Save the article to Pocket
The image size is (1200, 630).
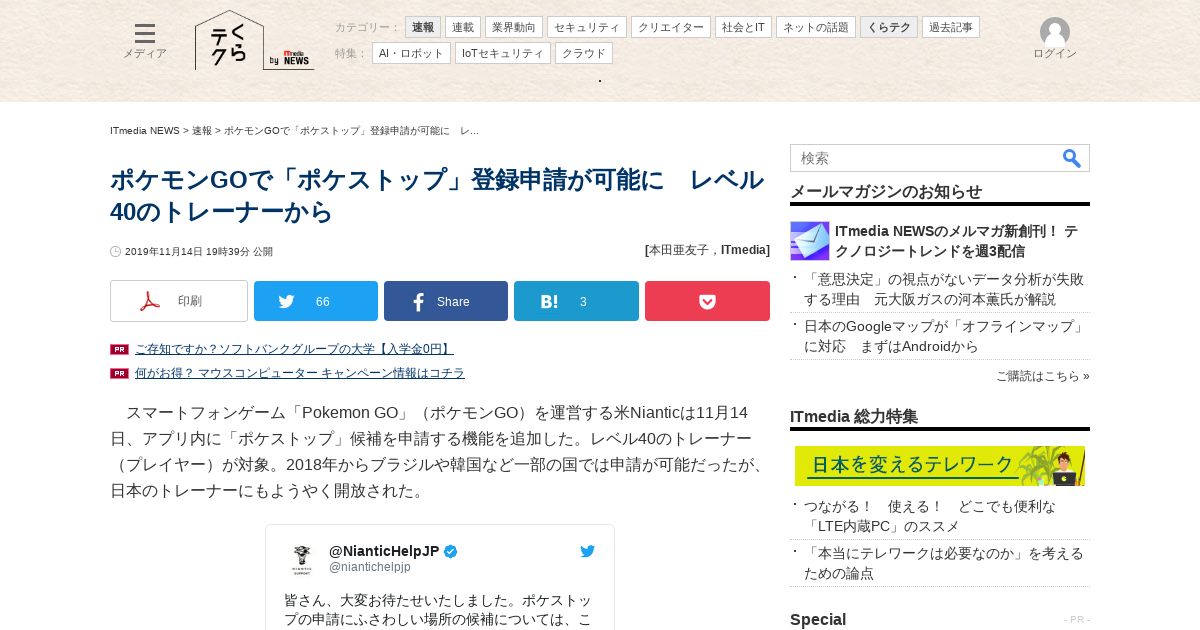(x=707, y=301)
